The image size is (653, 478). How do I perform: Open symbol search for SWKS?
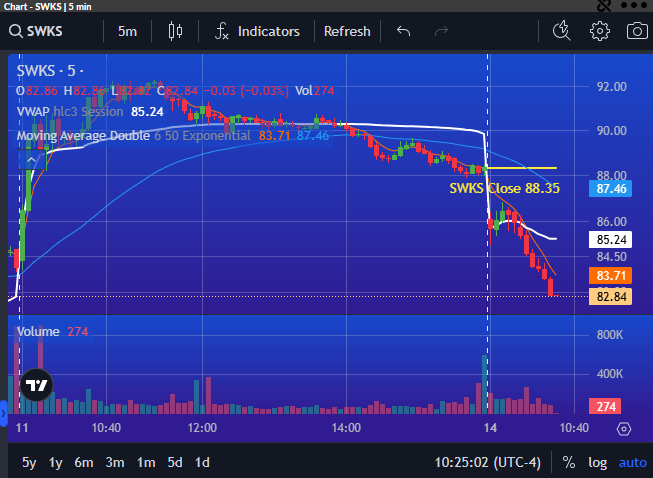[36, 31]
